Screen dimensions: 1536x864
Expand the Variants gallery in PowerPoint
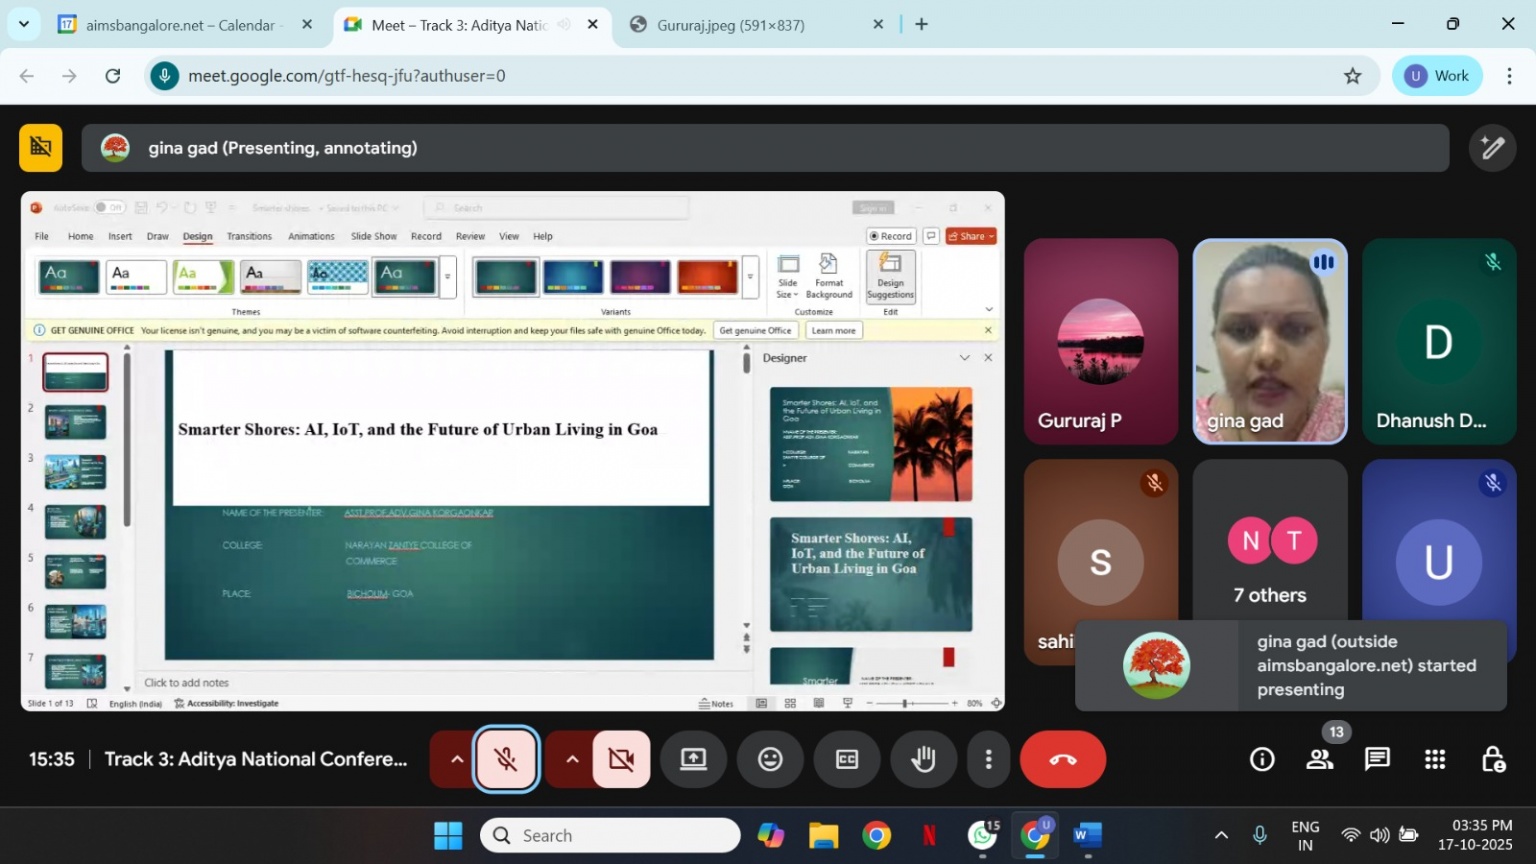tap(750, 277)
